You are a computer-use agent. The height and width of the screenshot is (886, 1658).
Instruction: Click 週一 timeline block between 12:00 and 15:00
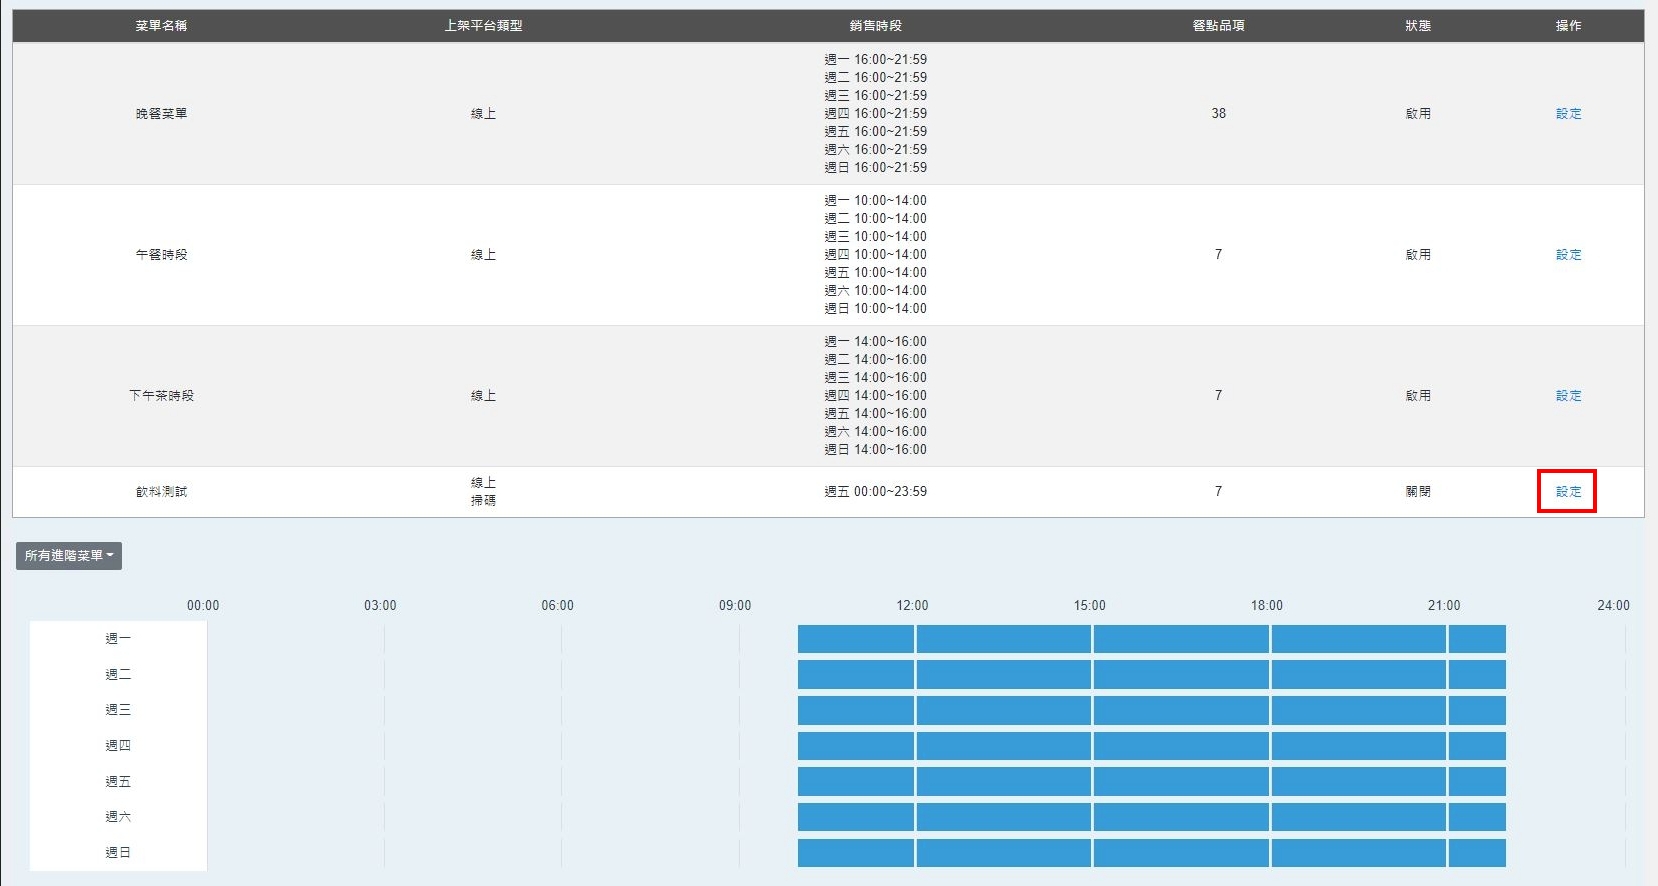tap(1003, 639)
